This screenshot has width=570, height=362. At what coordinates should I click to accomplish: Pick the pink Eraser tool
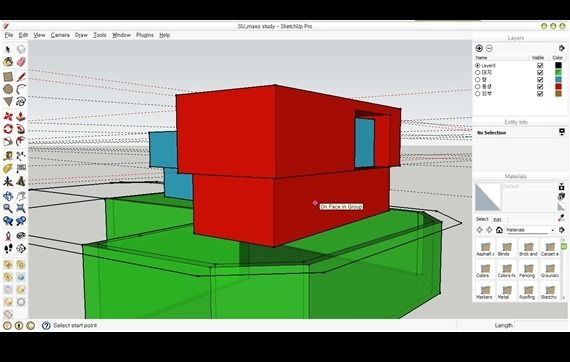21,62
